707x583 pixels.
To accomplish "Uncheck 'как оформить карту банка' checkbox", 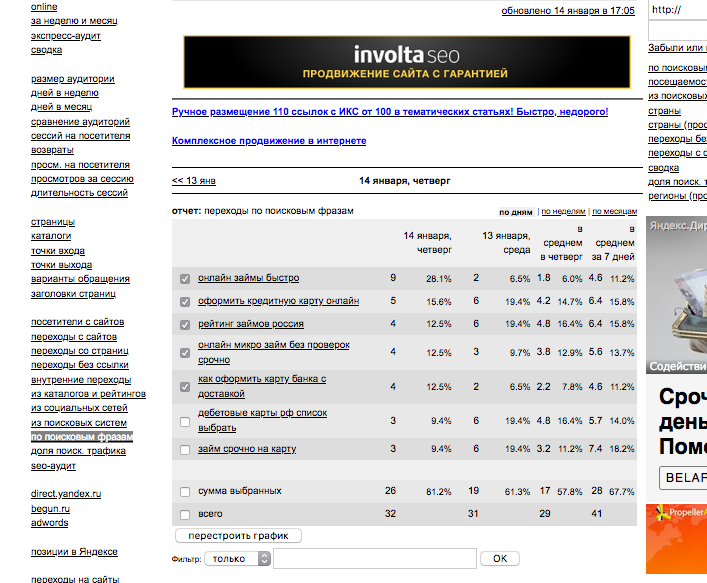I will pos(185,387).
